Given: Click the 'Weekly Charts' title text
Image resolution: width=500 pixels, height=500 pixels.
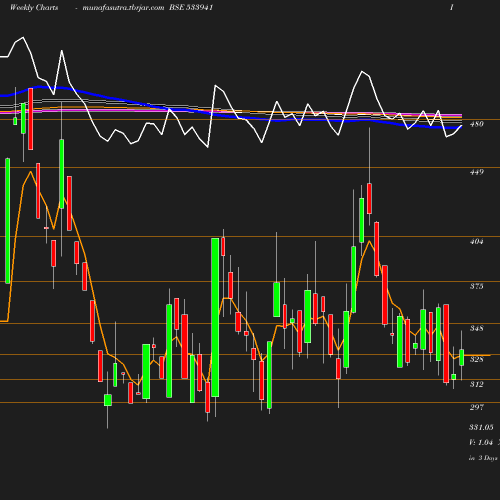Looking at the screenshot, I should (34, 7).
